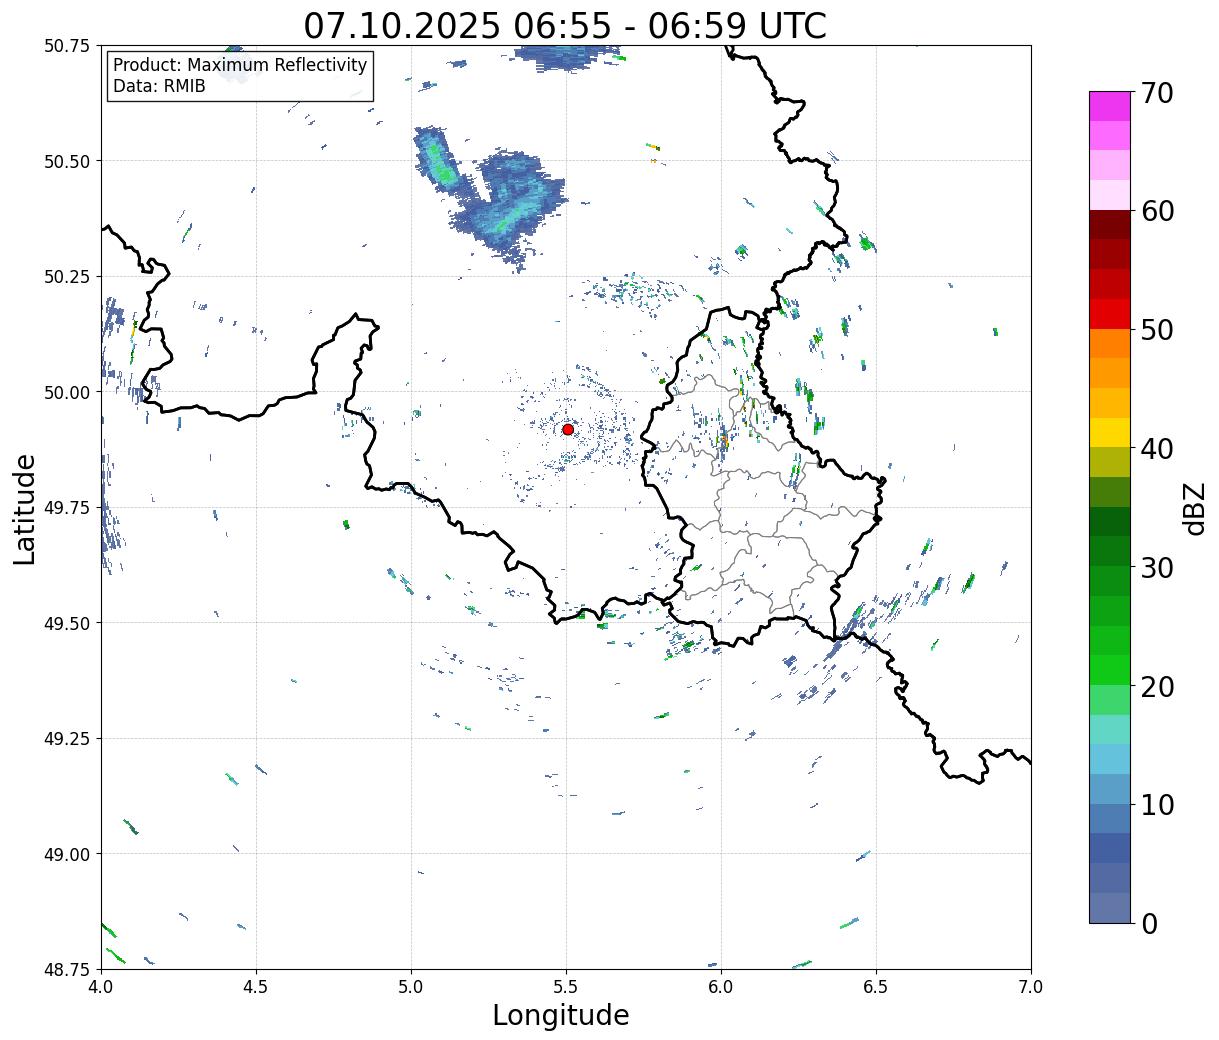Viewport: 1219px width, 1040px height.
Task: Click longitude tick label 6.5
Action: click(x=876, y=986)
